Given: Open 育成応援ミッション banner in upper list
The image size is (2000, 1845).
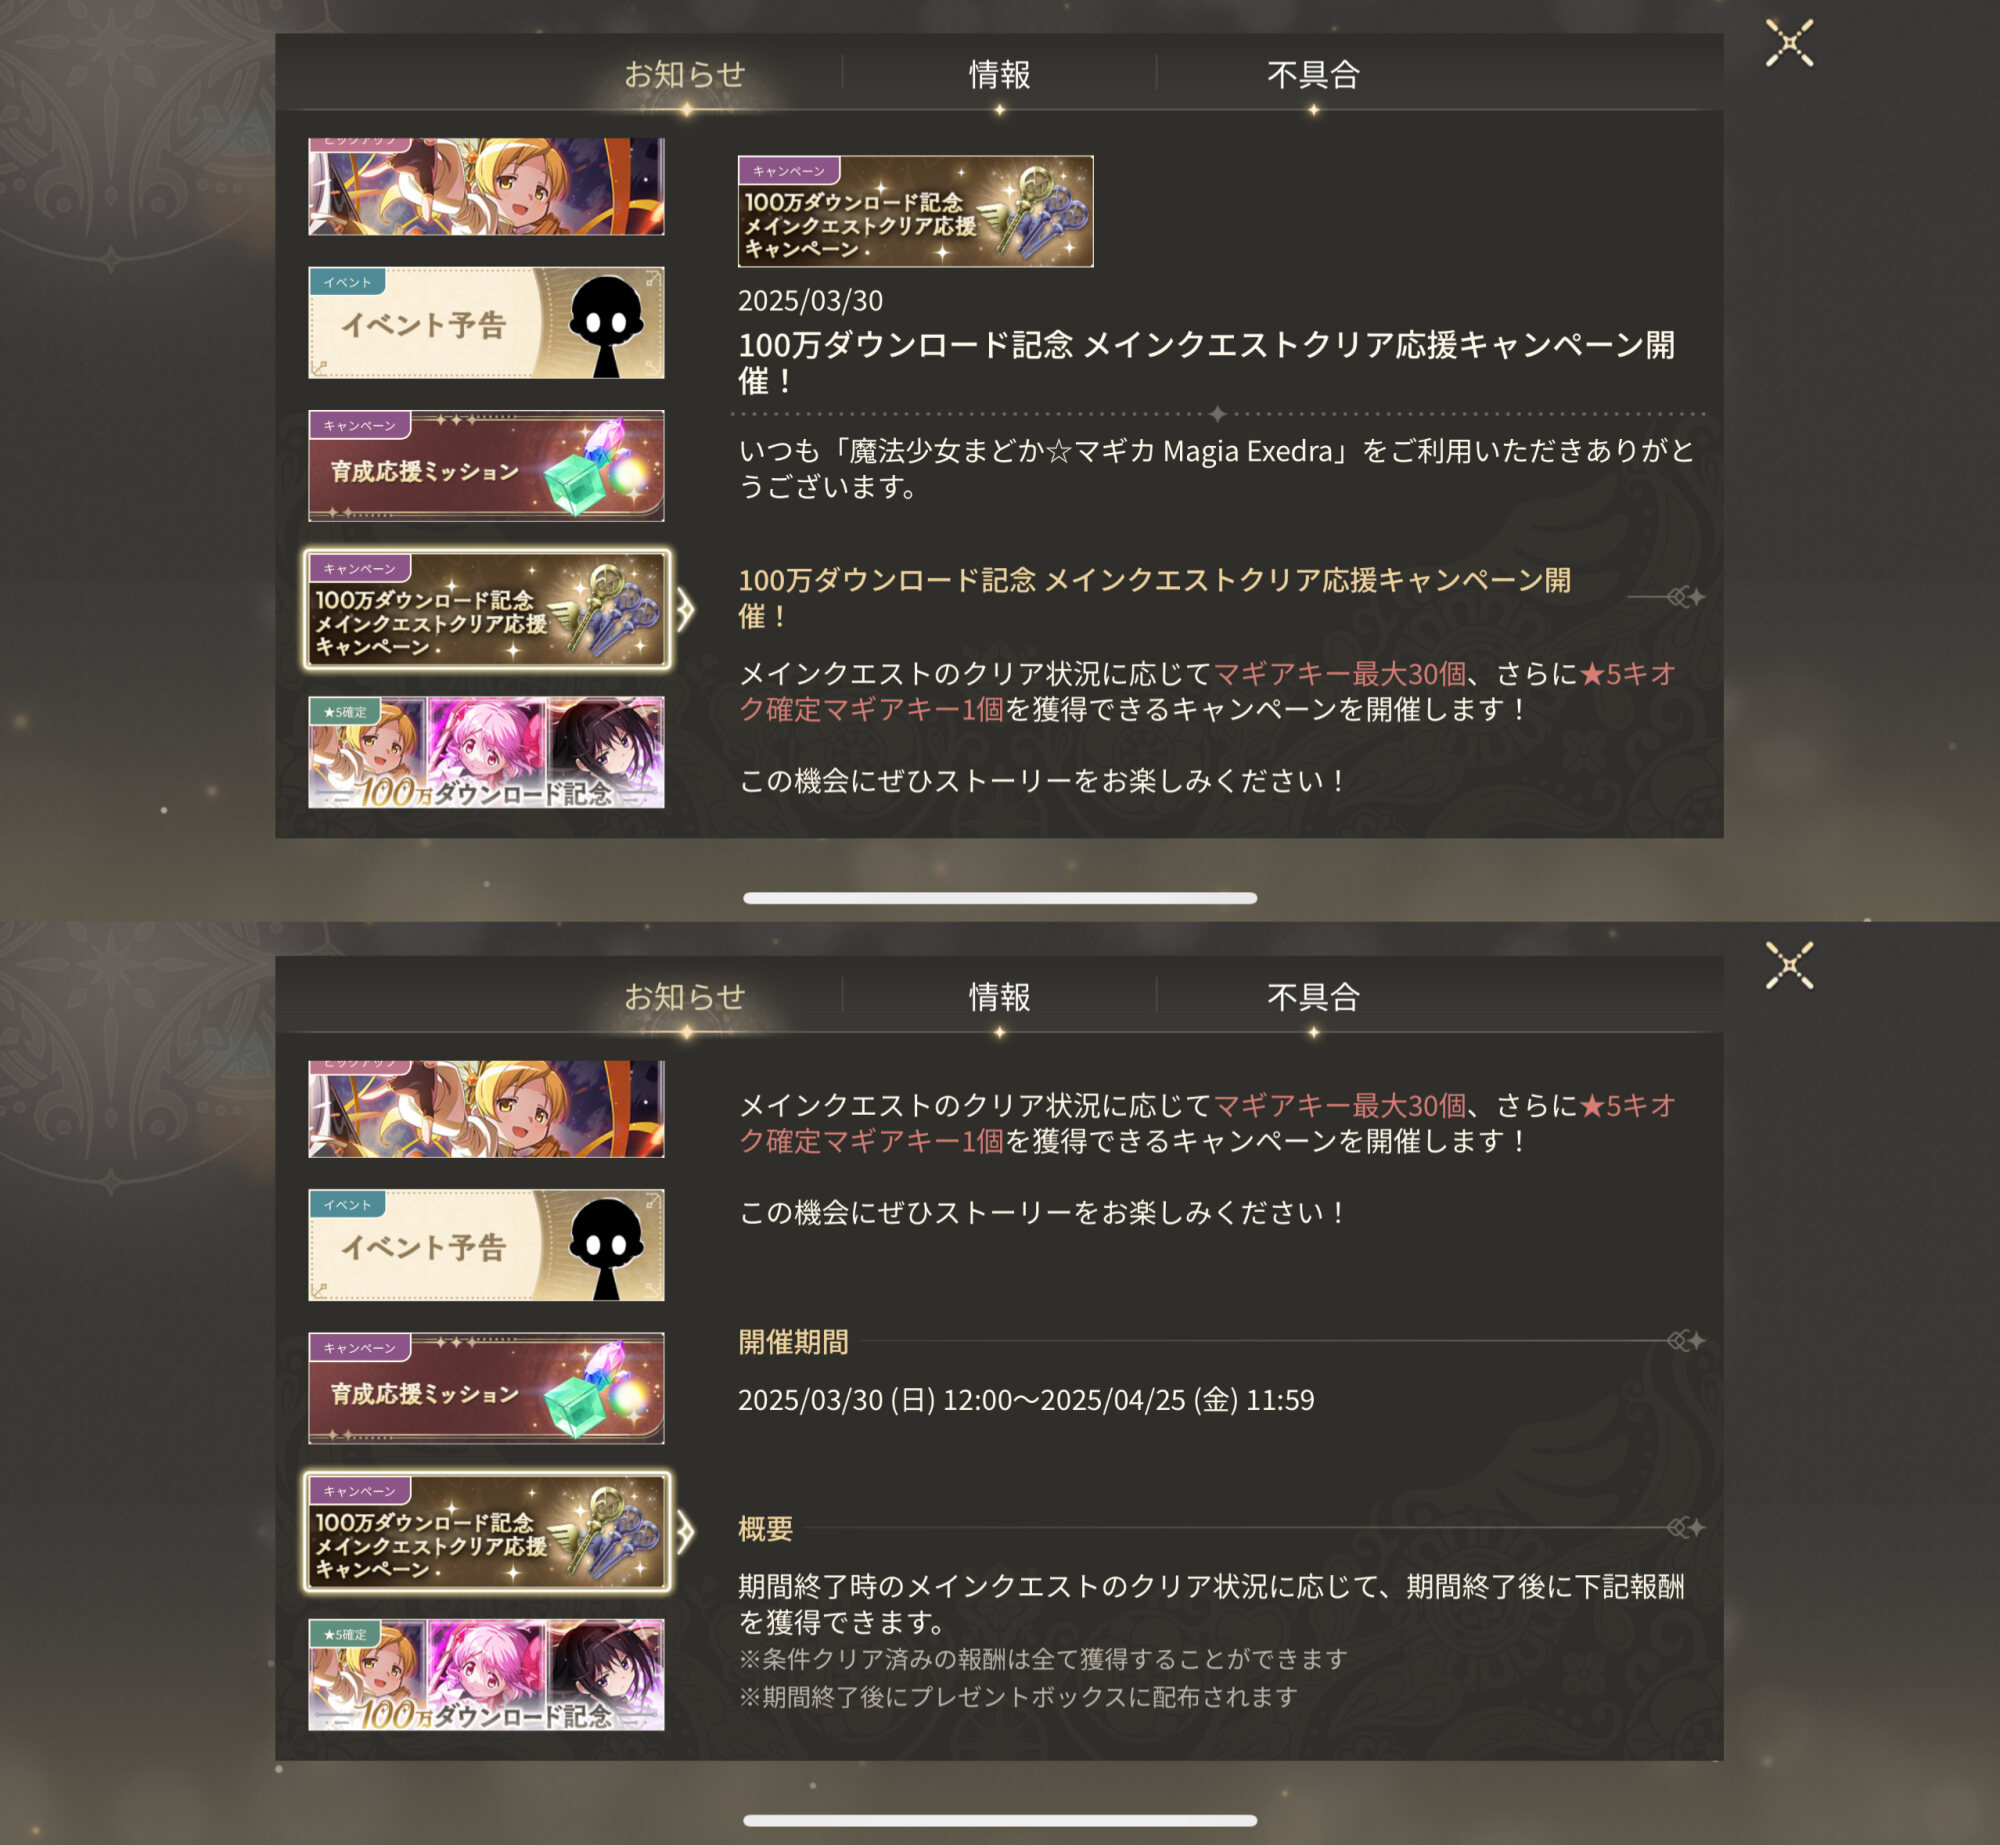Looking at the screenshot, I should (x=486, y=466).
